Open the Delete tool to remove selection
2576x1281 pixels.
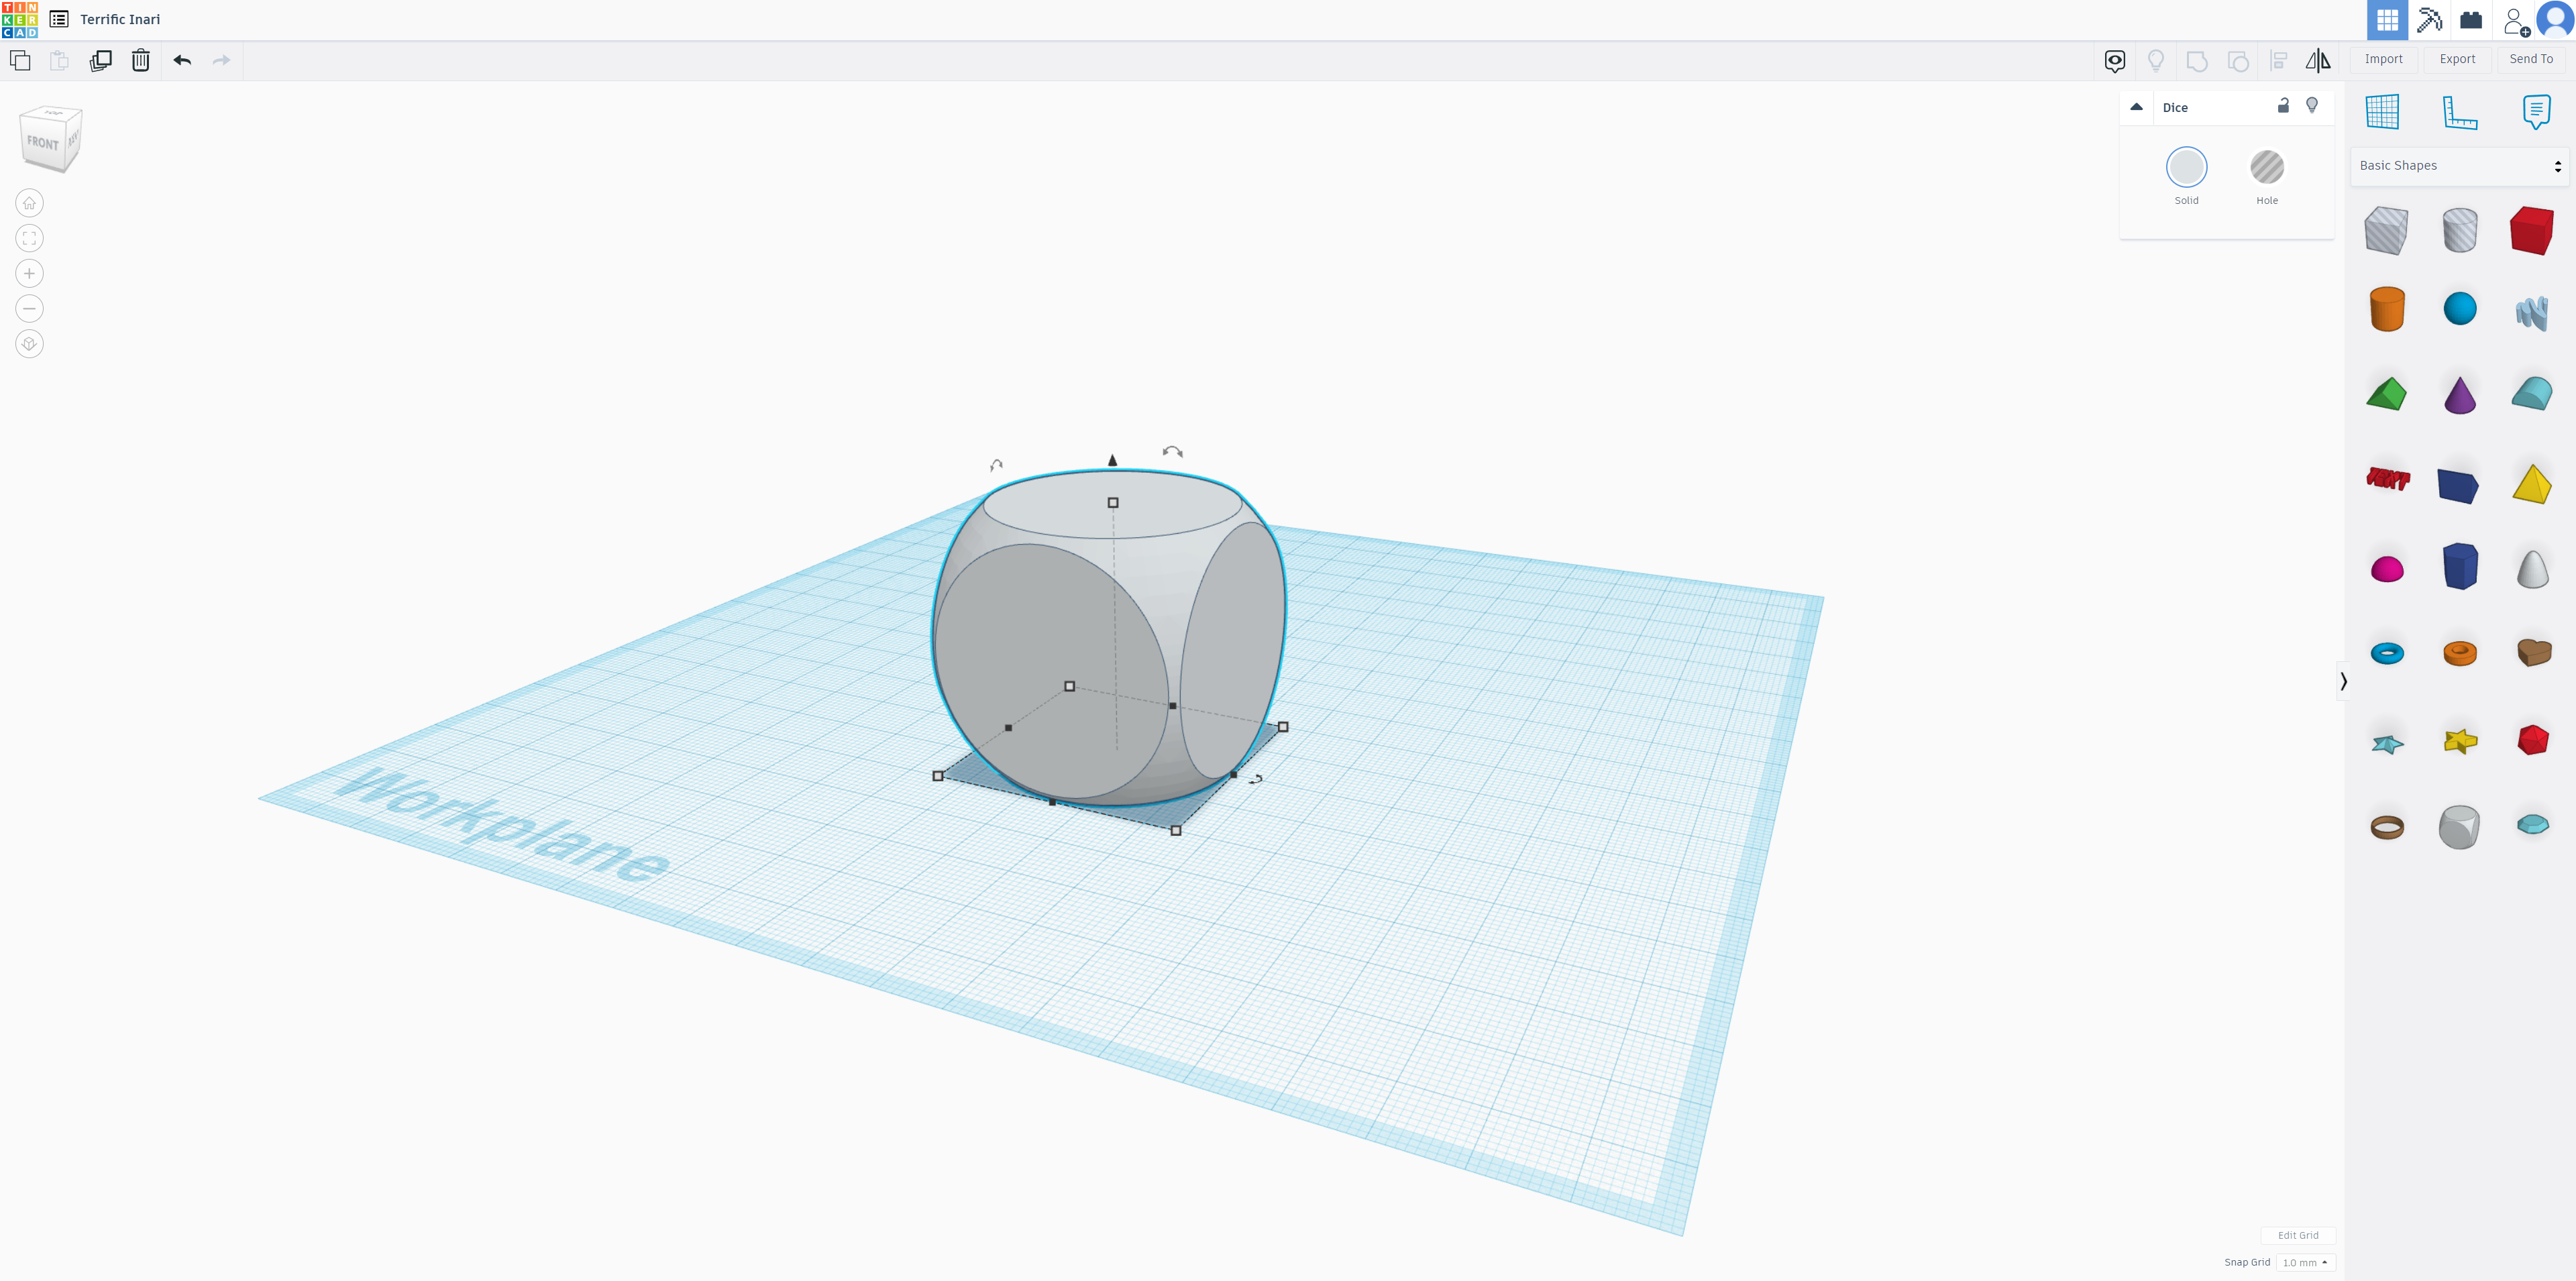pos(140,60)
